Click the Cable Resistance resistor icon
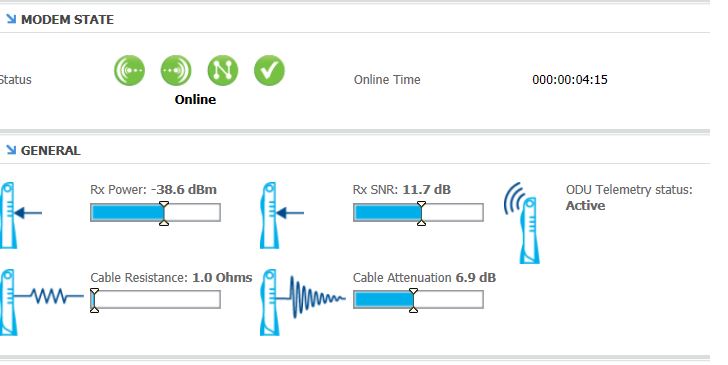The height and width of the screenshot is (365, 728). (x=41, y=302)
